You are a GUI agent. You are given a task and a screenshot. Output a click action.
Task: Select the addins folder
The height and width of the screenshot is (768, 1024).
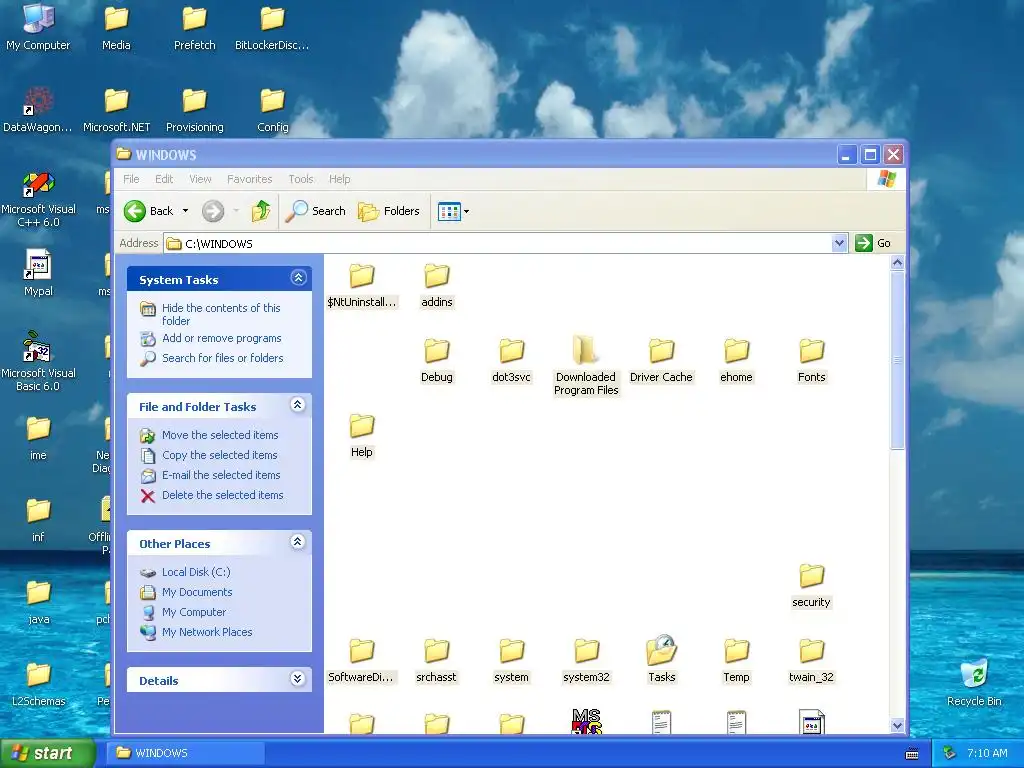pyautogui.click(x=437, y=285)
